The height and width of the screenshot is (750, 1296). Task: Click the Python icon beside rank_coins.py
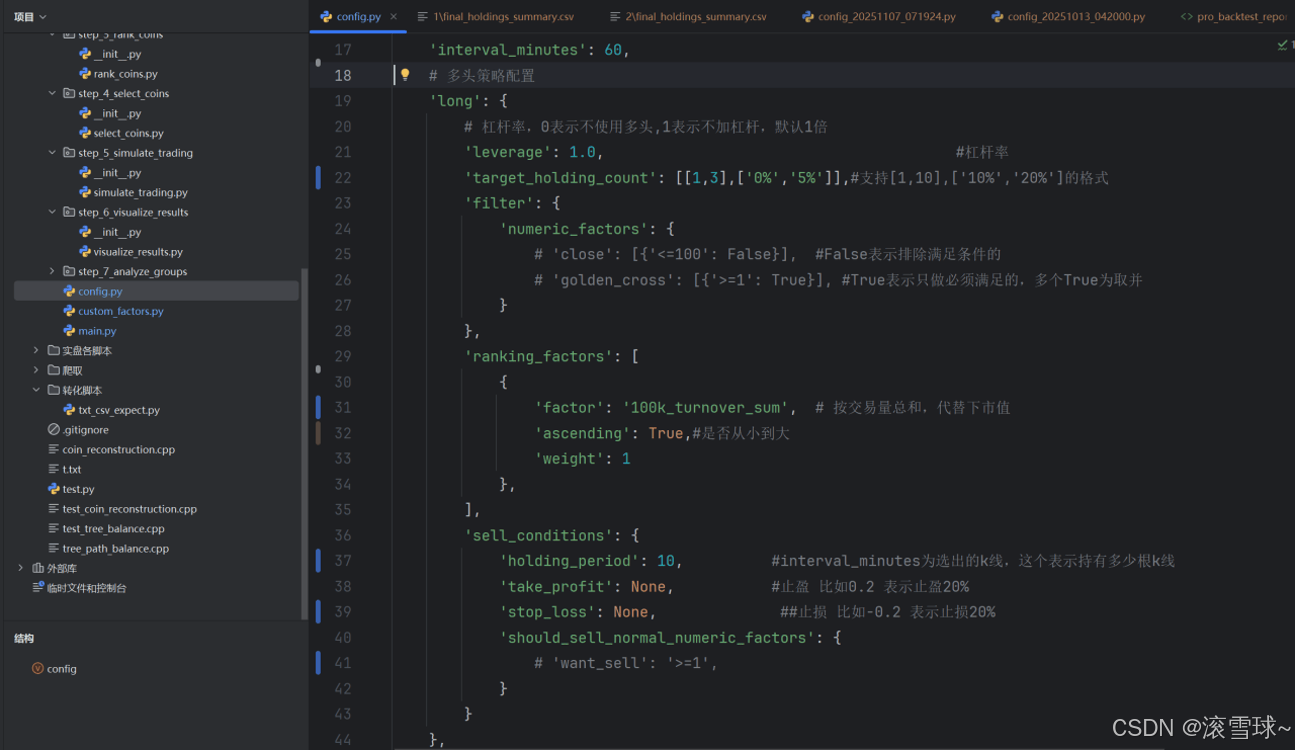point(85,74)
